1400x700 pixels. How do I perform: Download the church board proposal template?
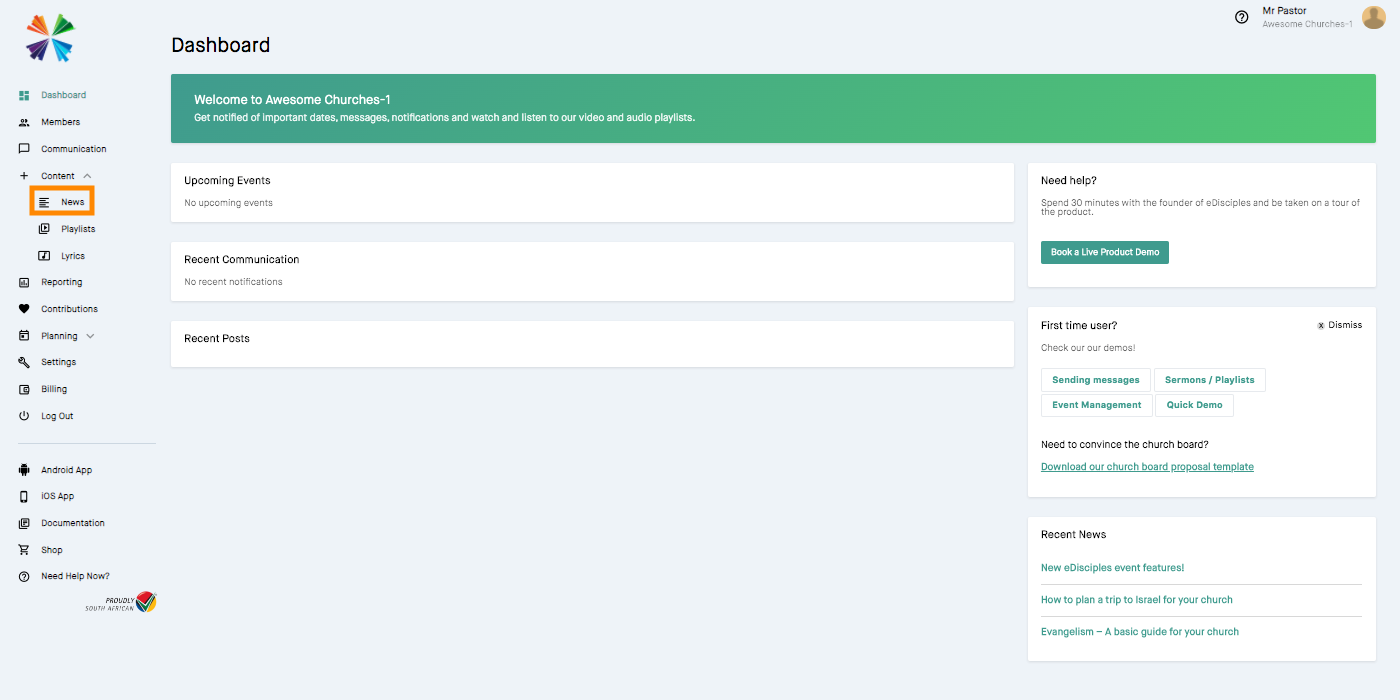1147,466
